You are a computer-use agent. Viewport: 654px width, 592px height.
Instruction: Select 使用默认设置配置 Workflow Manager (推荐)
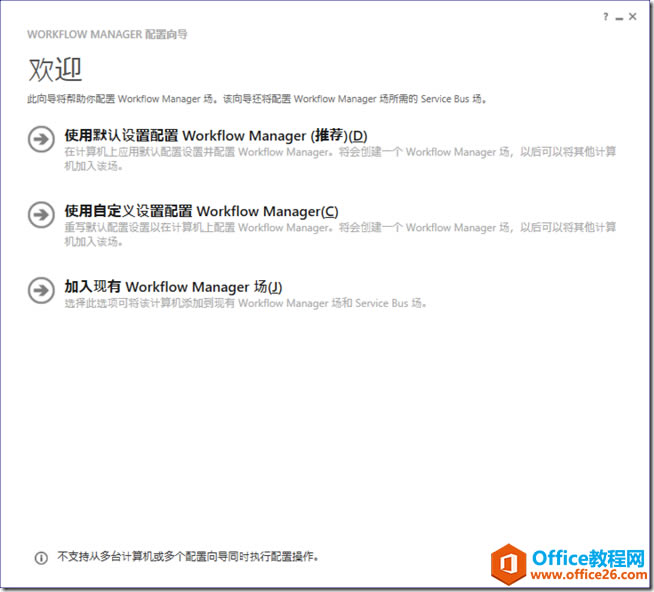coord(216,136)
